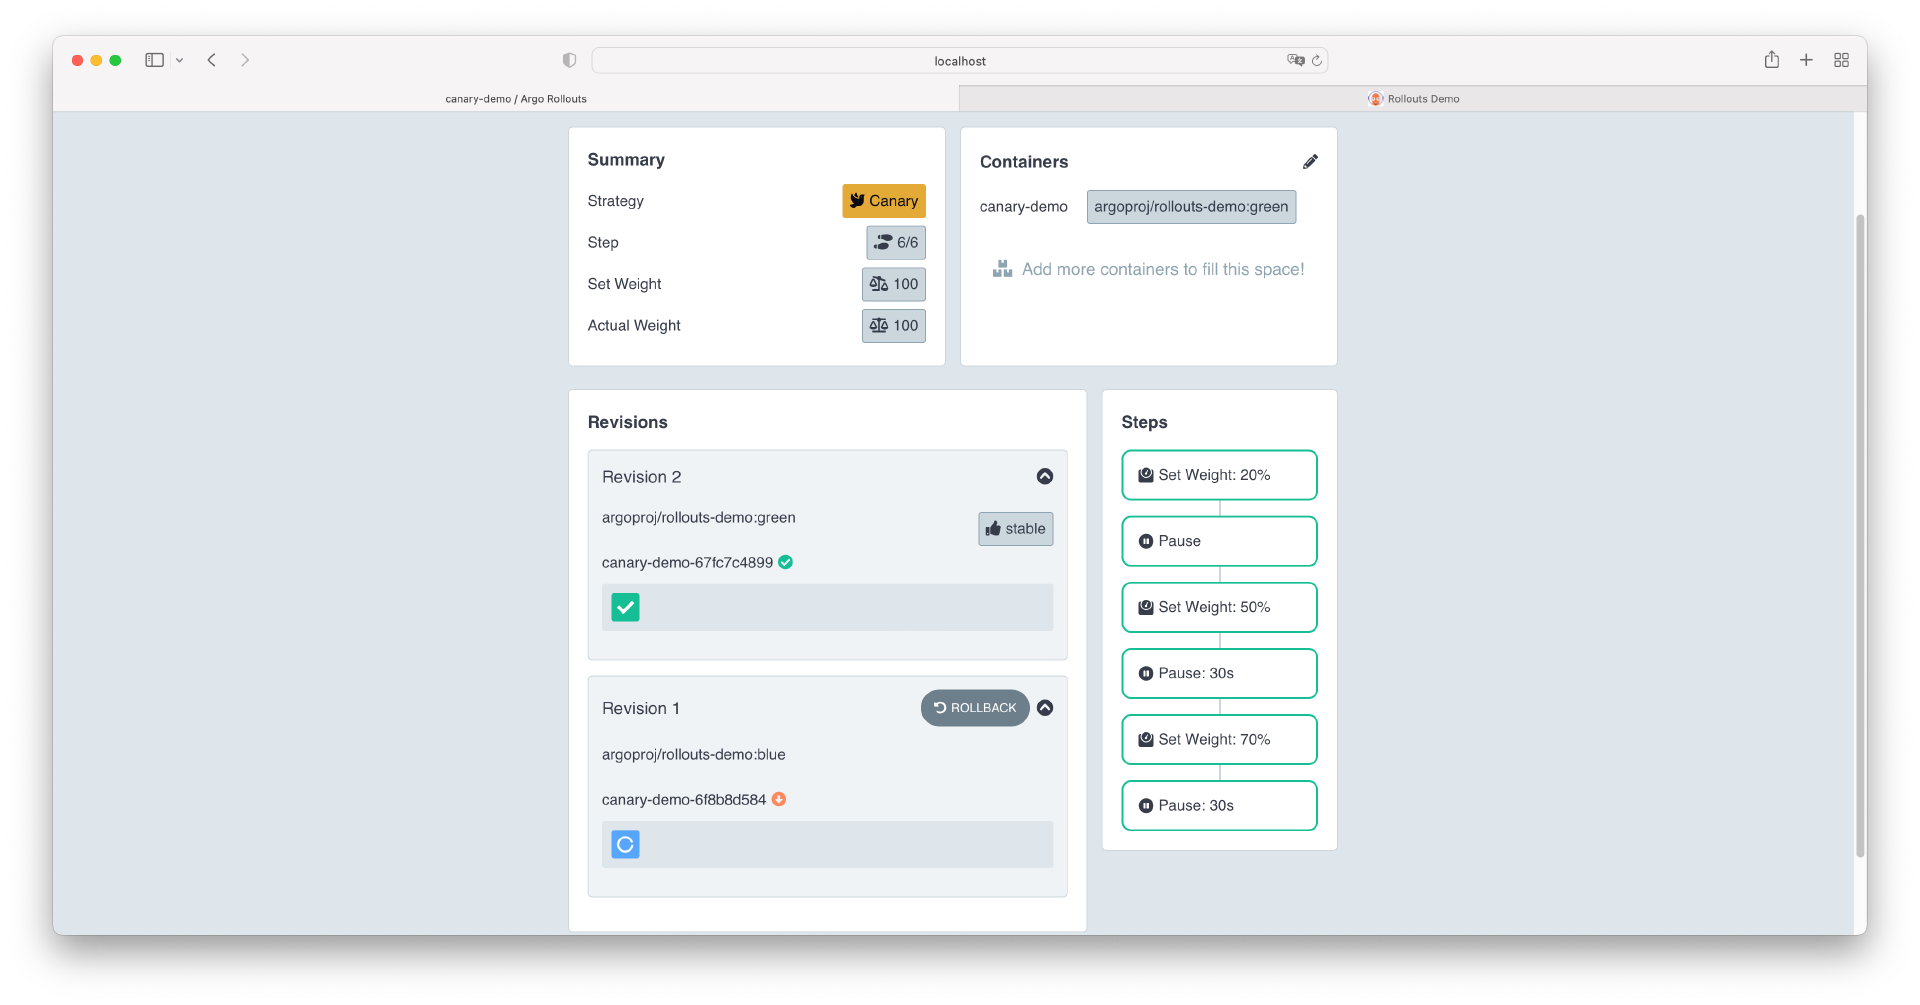1920x1005 pixels.
Task: Open a new tab with plus icon
Action: click(x=1806, y=60)
